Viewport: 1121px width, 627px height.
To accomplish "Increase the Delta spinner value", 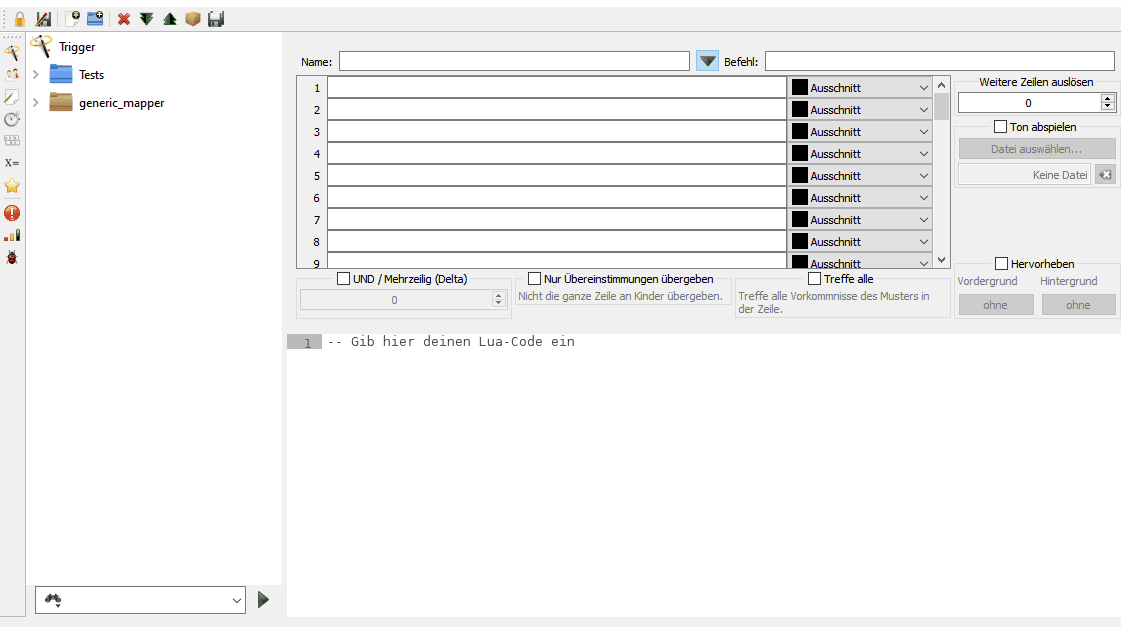I will pos(498,295).
